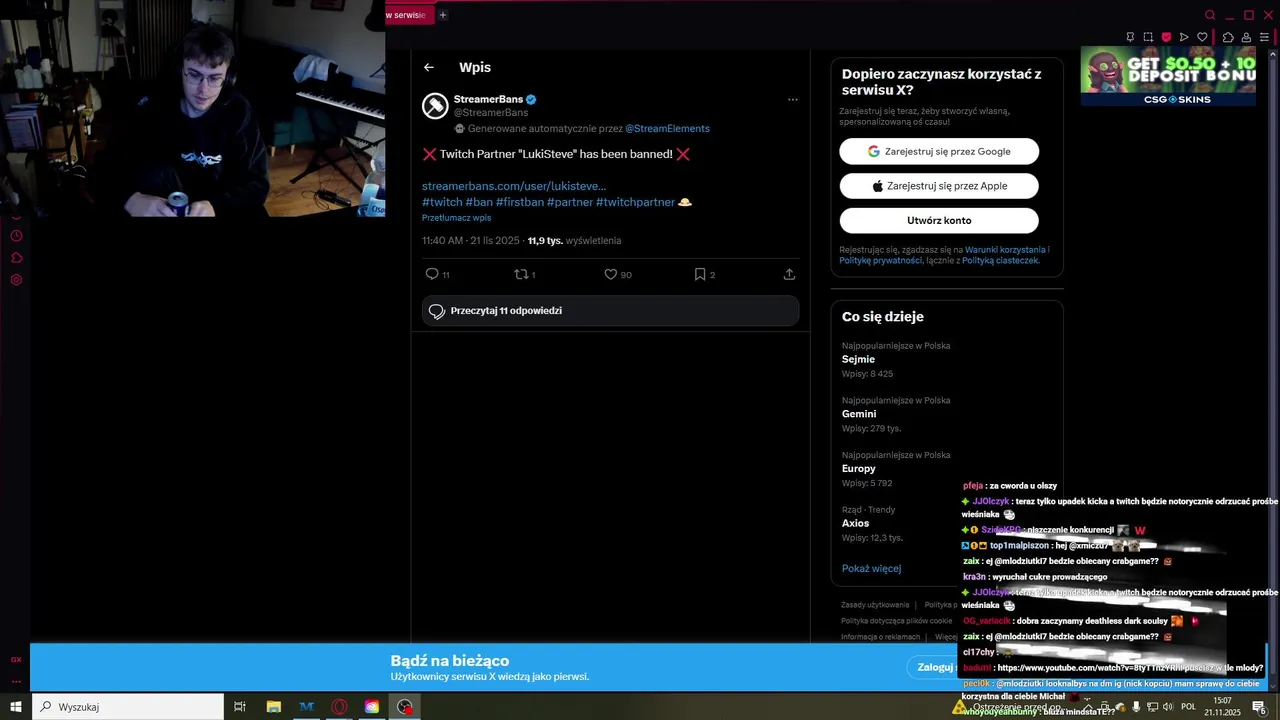Click the Utwórz konto button
Viewport: 1280px width, 720px height.
tap(939, 220)
